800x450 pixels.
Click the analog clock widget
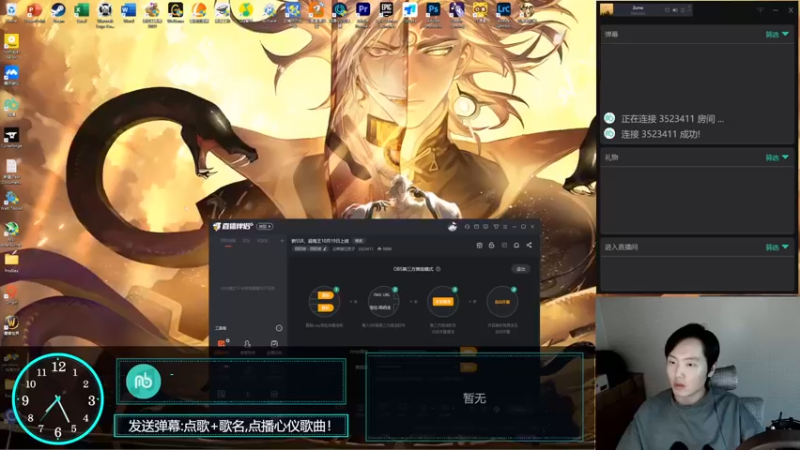pyautogui.click(x=58, y=398)
